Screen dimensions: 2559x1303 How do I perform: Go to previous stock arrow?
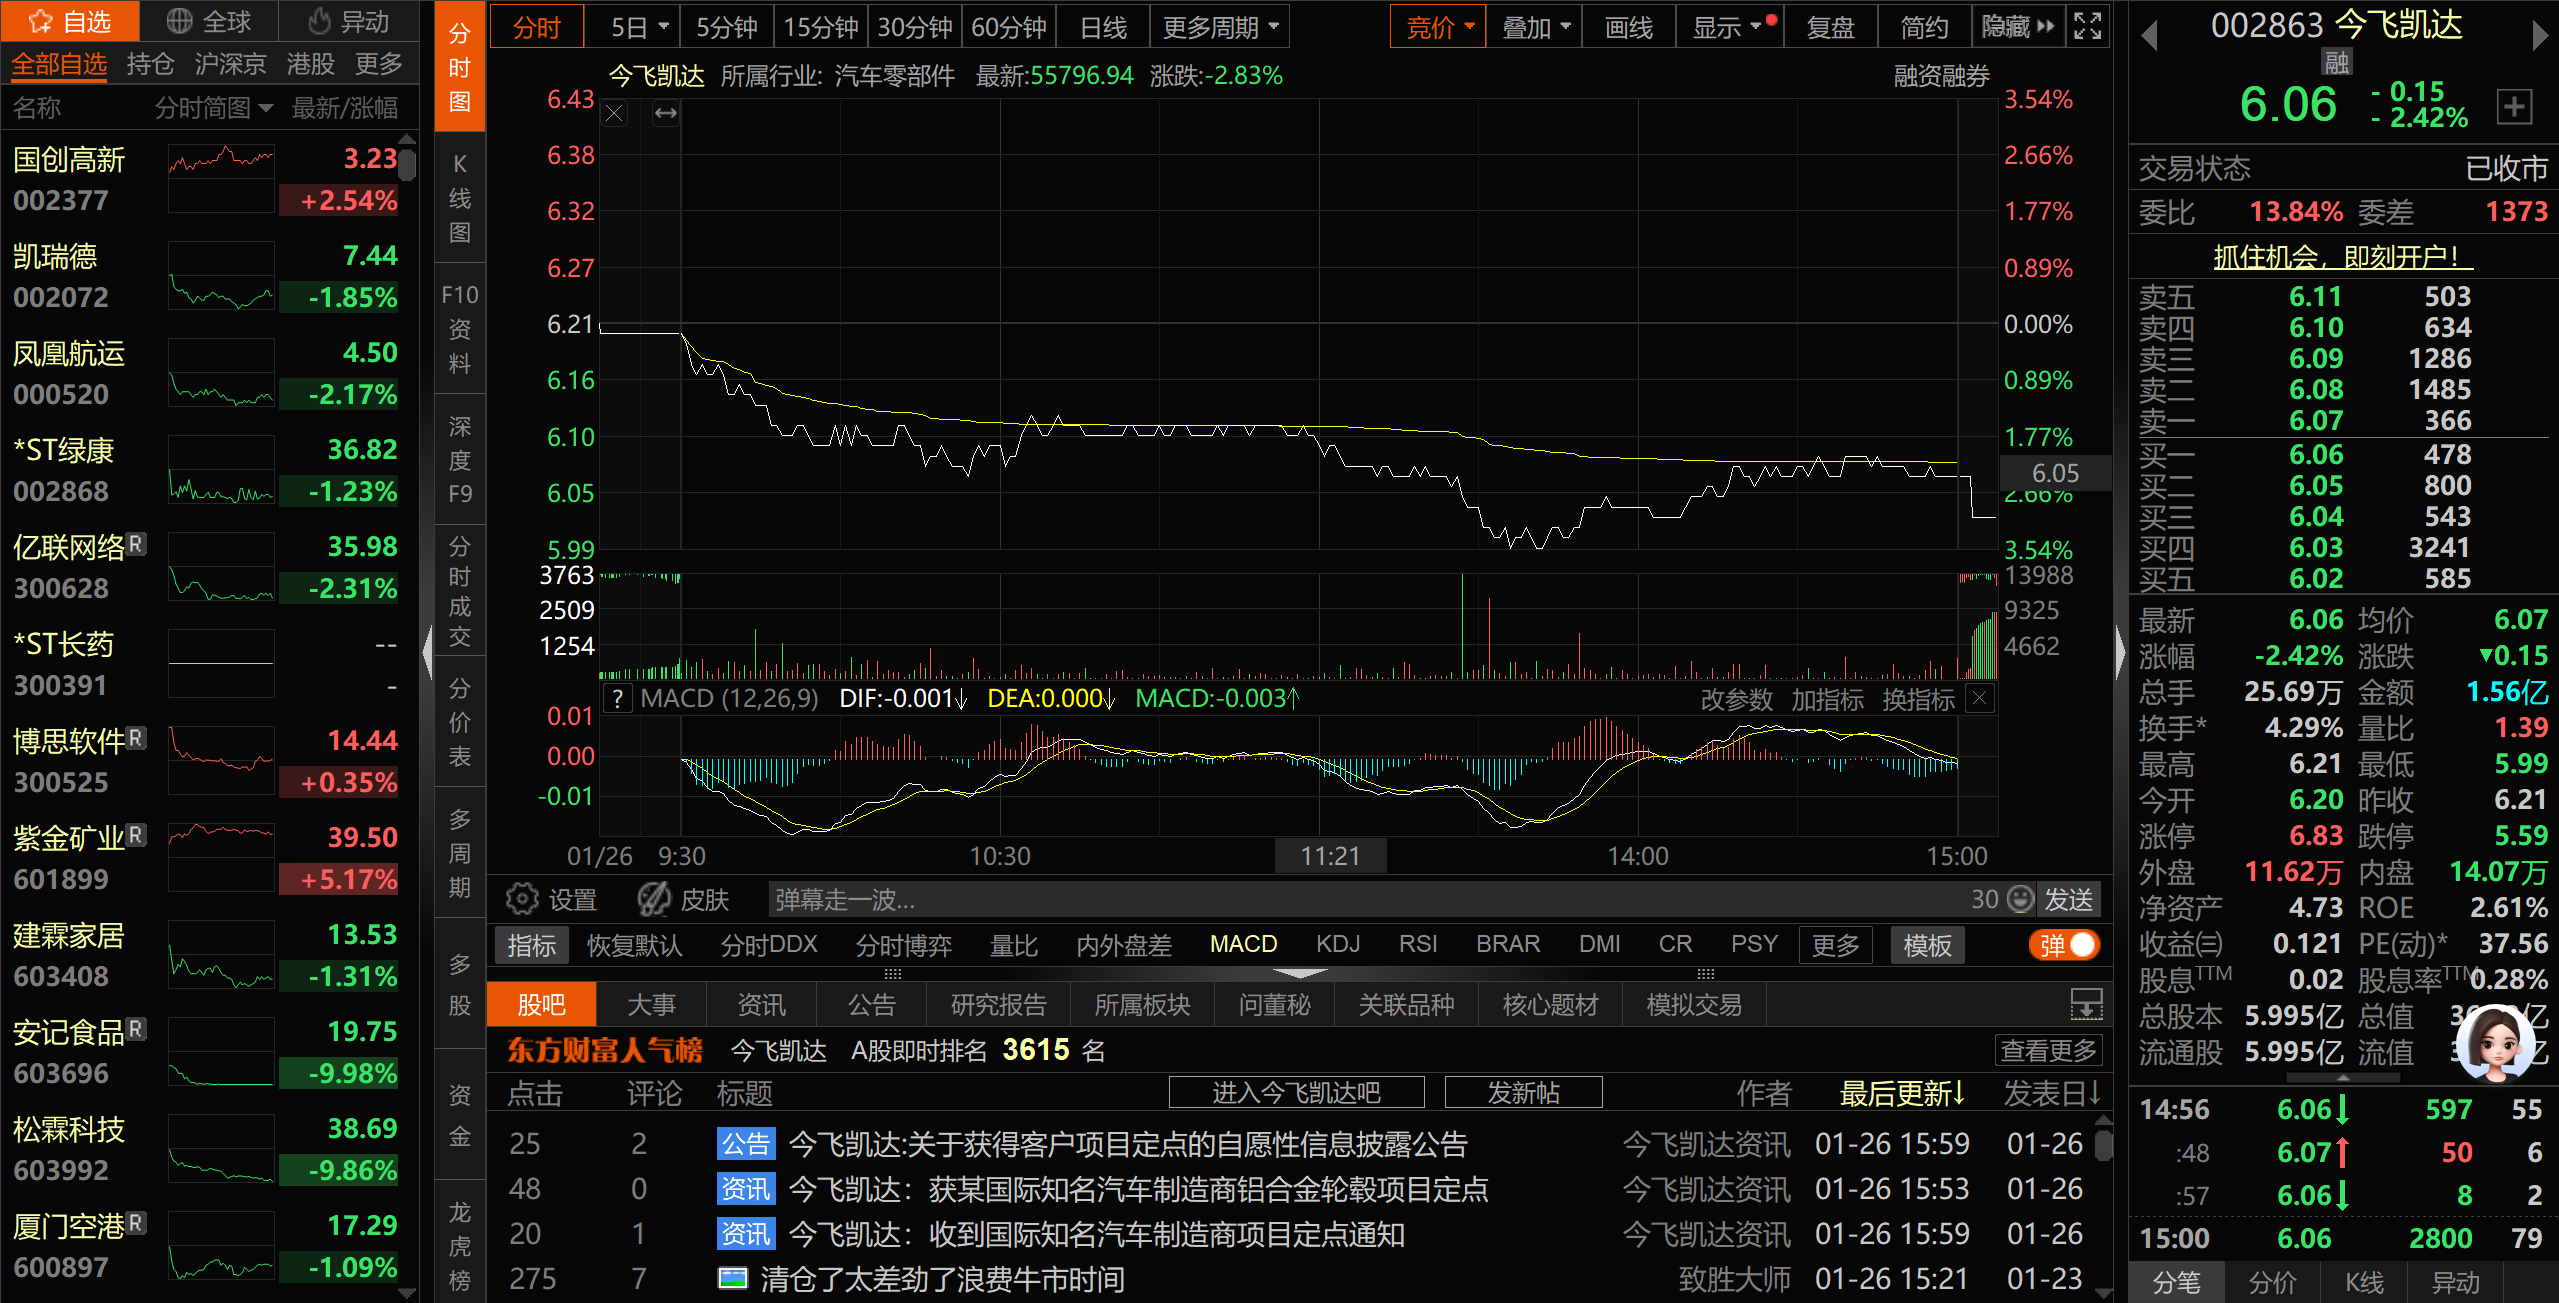tap(2149, 36)
